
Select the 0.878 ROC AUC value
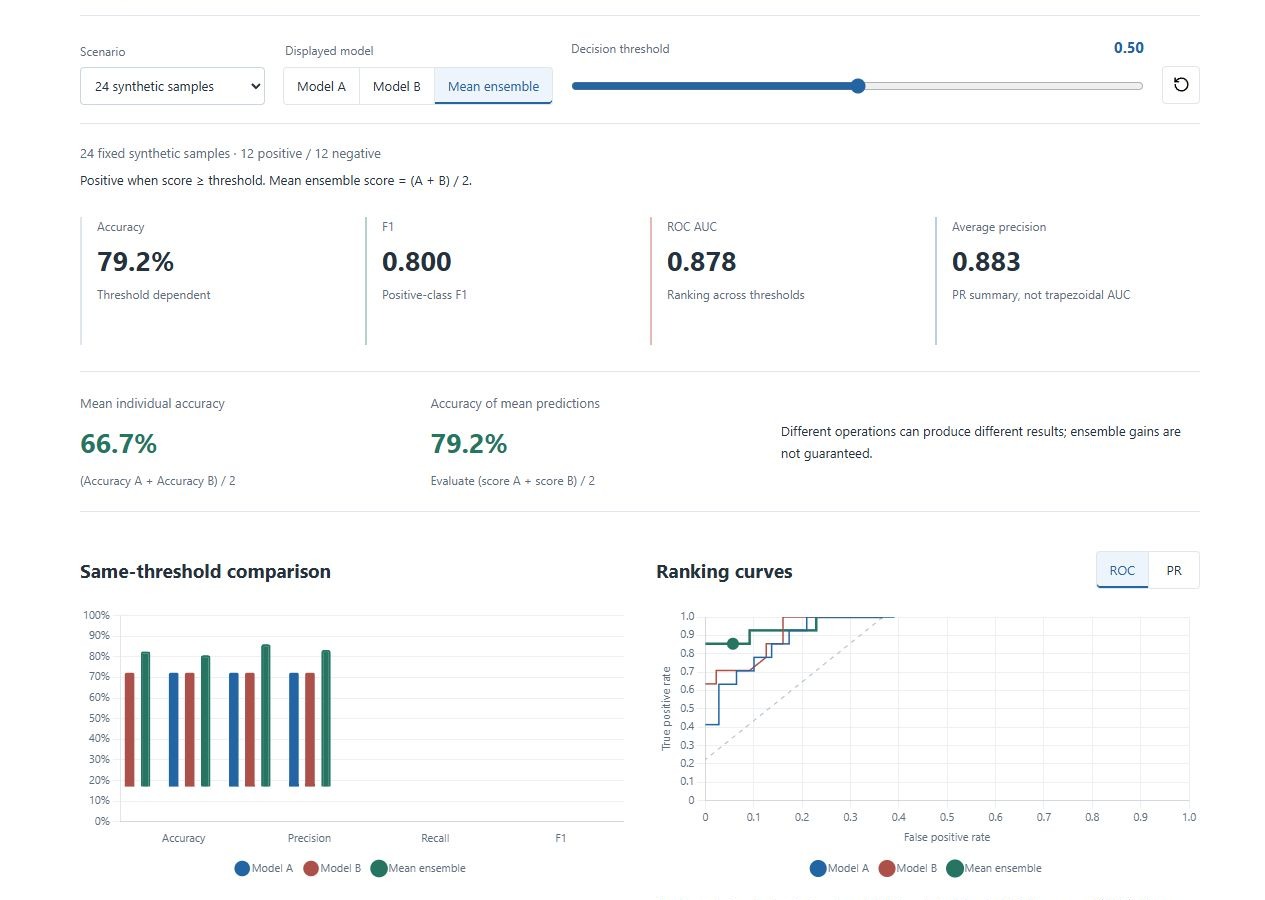tap(702, 262)
